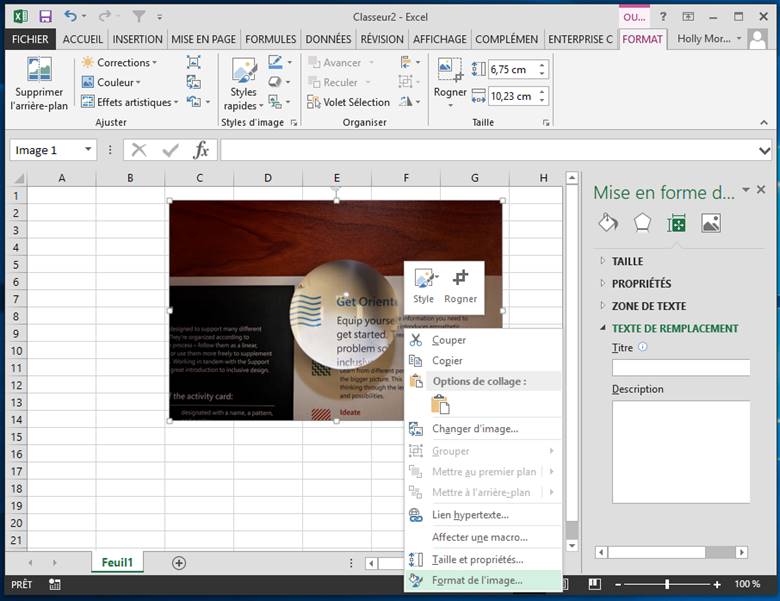Expand the PROPRIÉTÉS section
Screen dimensions: 780x601
pyautogui.click(x=641, y=284)
